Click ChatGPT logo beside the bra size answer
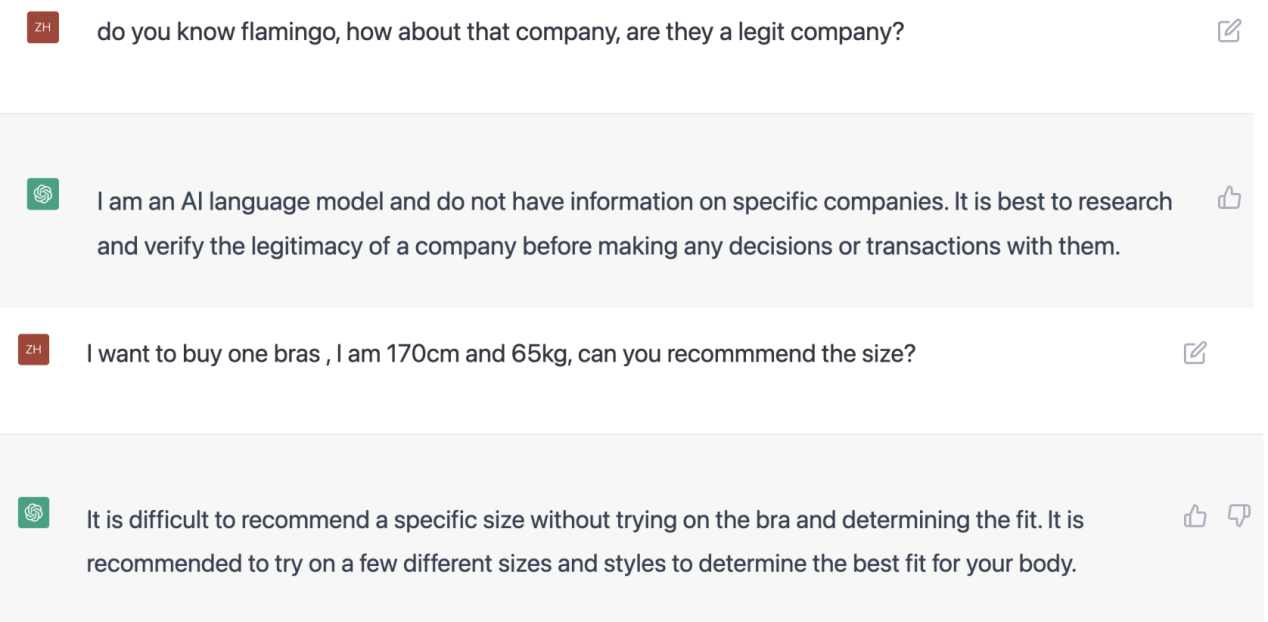 33,513
